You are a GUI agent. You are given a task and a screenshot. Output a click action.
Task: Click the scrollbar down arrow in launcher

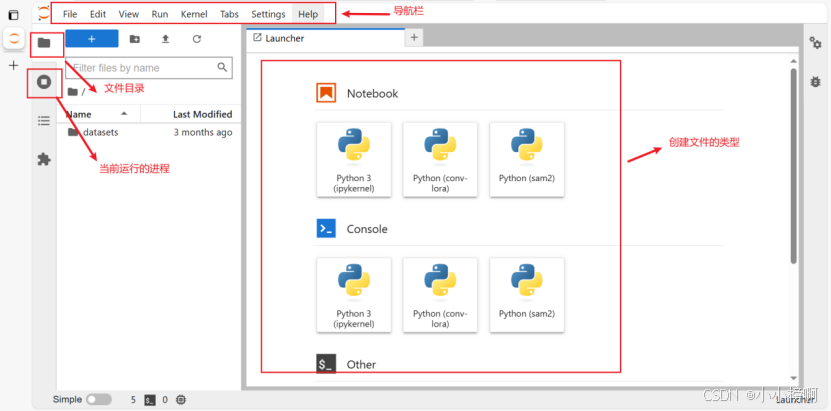pyautogui.click(x=793, y=378)
